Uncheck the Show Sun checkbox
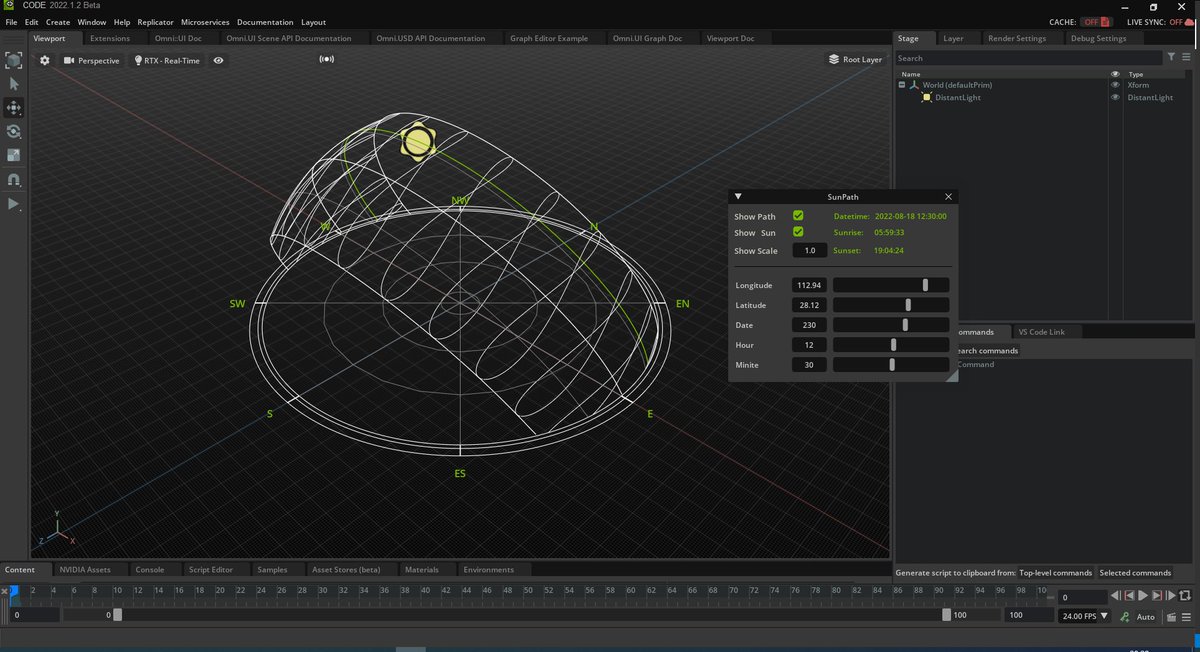1200x652 pixels. click(x=798, y=232)
